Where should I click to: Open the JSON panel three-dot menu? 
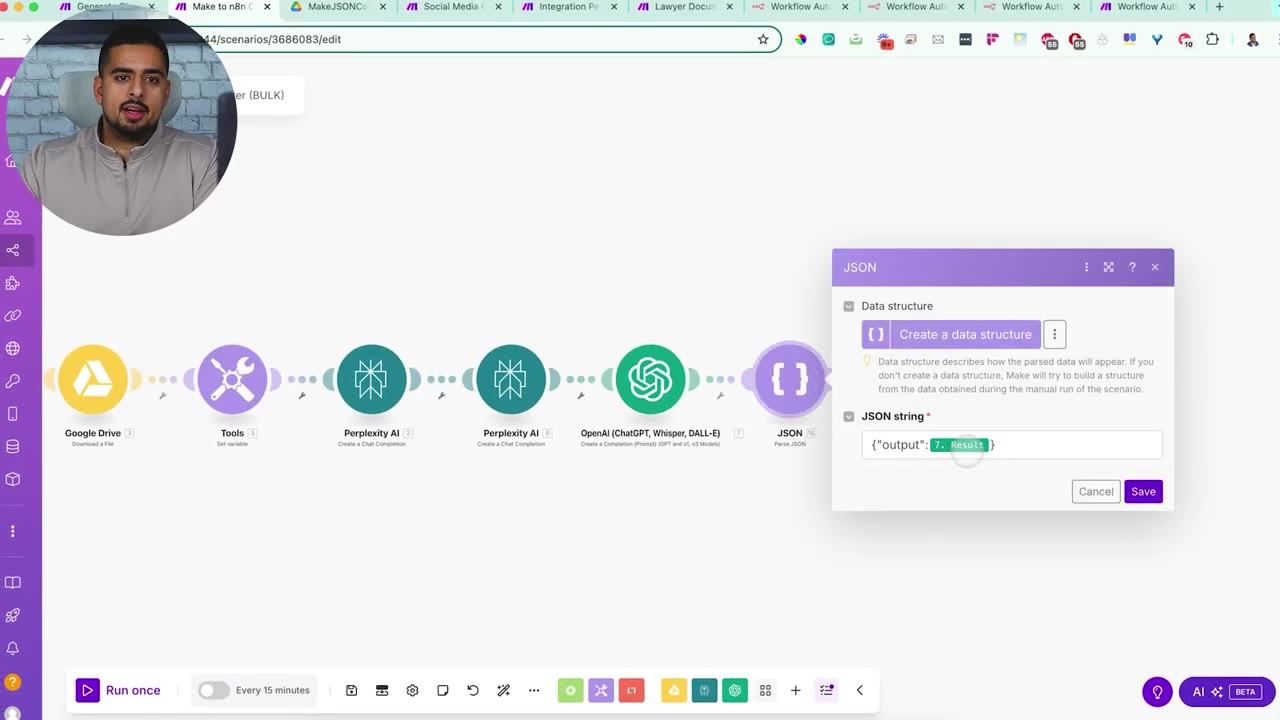click(1086, 267)
